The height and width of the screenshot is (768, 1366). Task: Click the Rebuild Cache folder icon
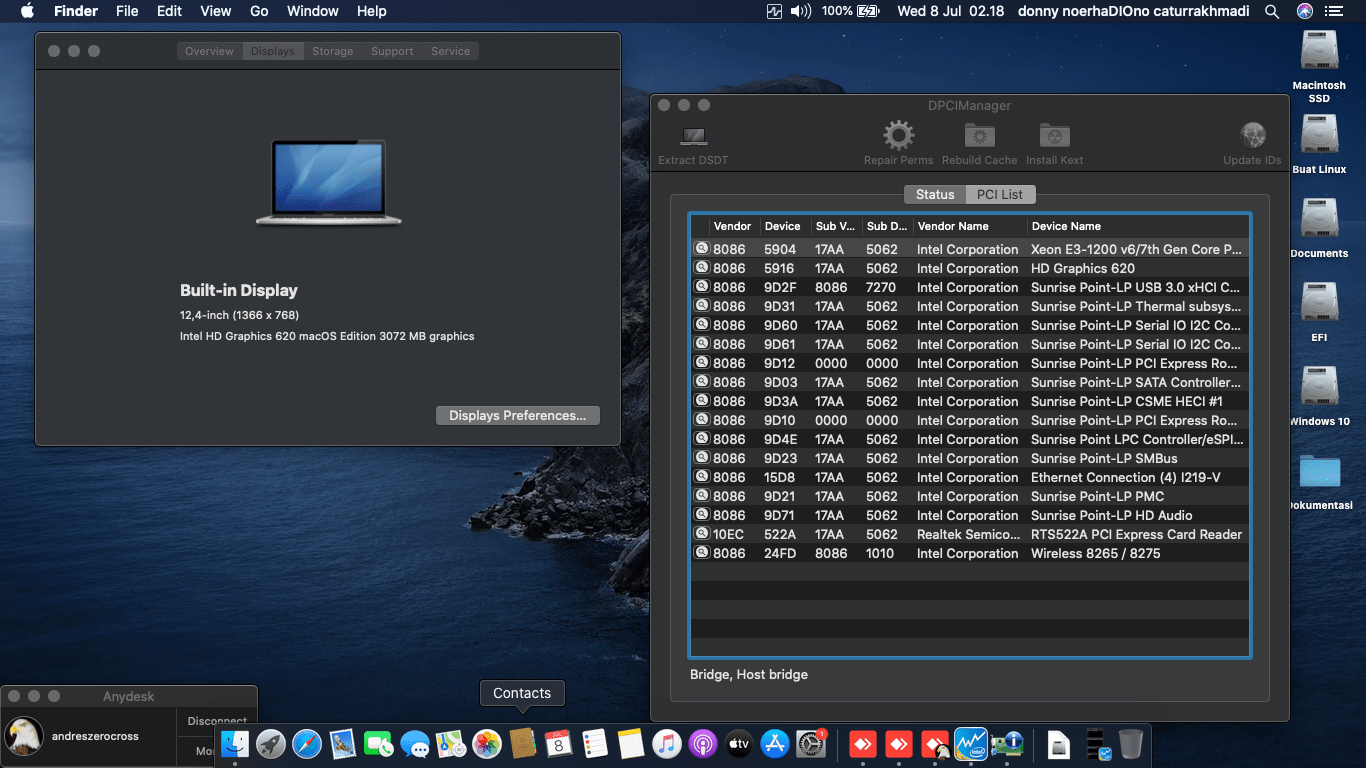[979, 136]
